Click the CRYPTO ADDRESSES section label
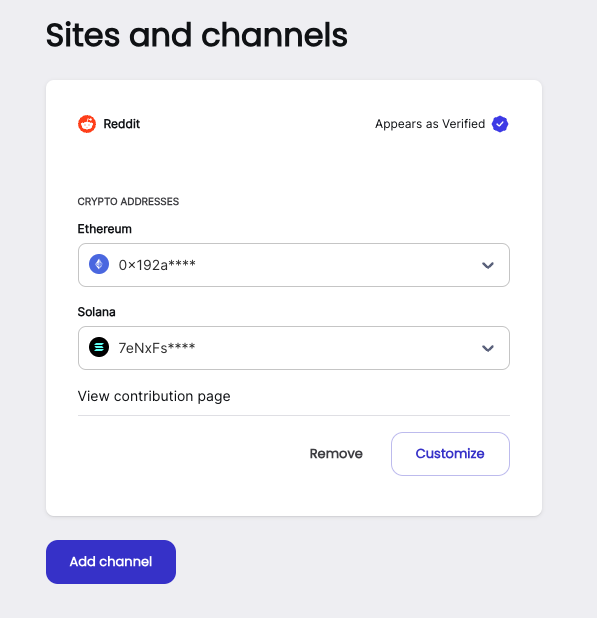Image resolution: width=597 pixels, height=618 pixels. pos(128,201)
